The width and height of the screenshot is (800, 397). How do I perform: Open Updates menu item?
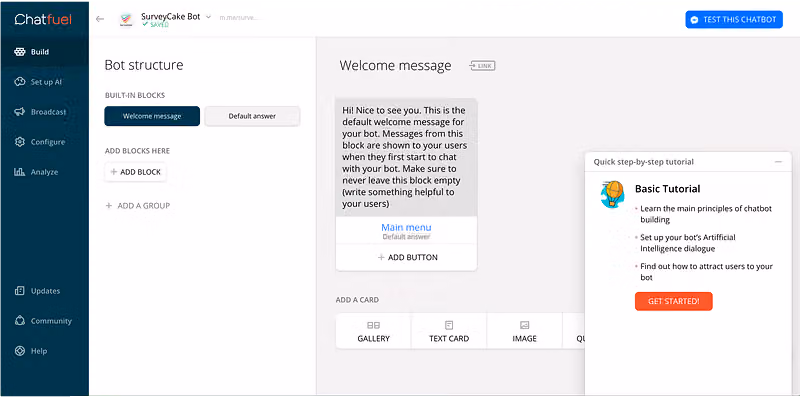44,291
